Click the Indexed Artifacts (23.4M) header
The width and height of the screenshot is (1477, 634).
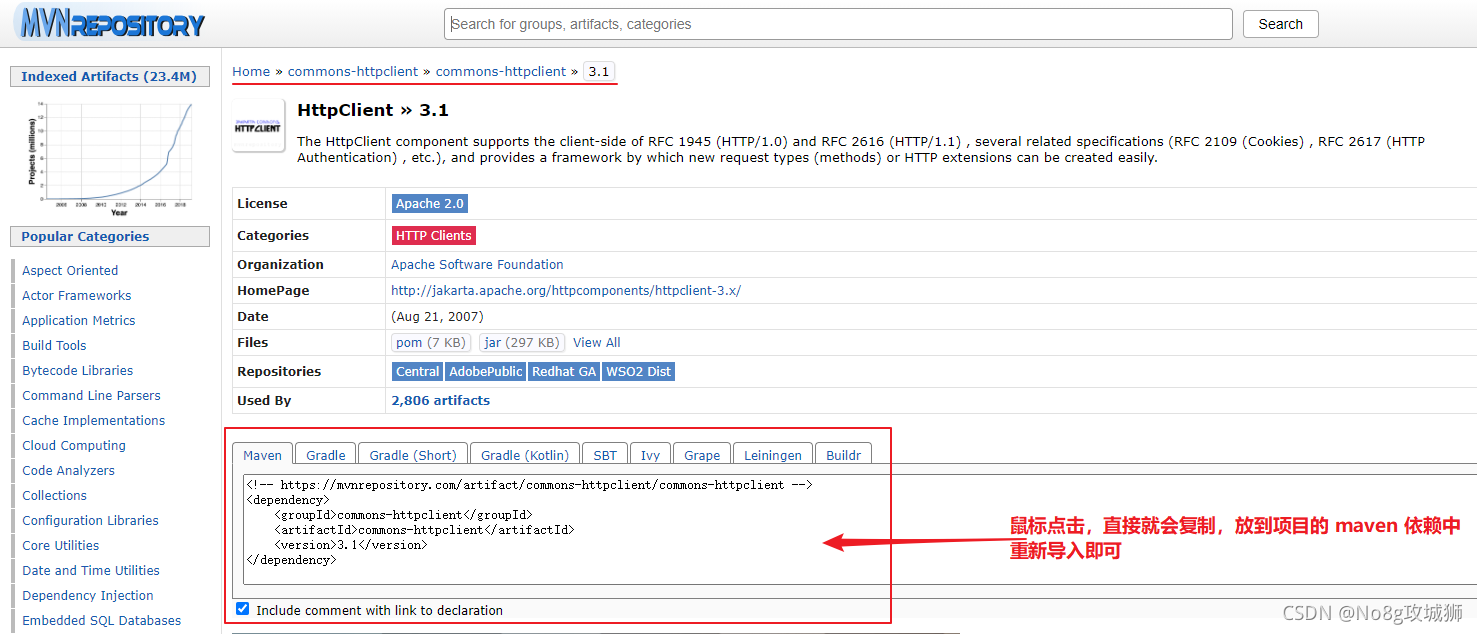point(109,76)
